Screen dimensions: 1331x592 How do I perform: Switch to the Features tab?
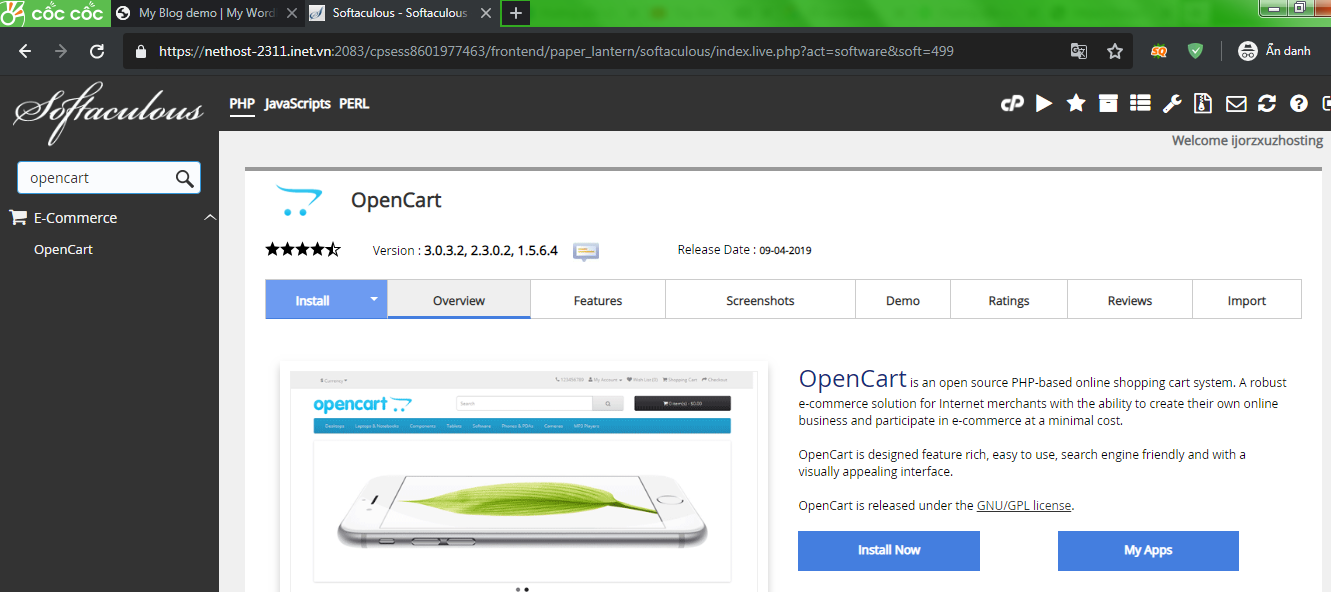tap(598, 300)
